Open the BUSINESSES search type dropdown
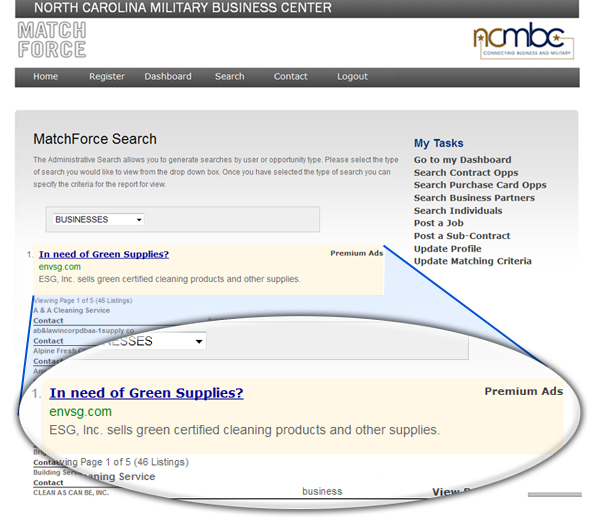597x517 pixels. tap(98, 220)
